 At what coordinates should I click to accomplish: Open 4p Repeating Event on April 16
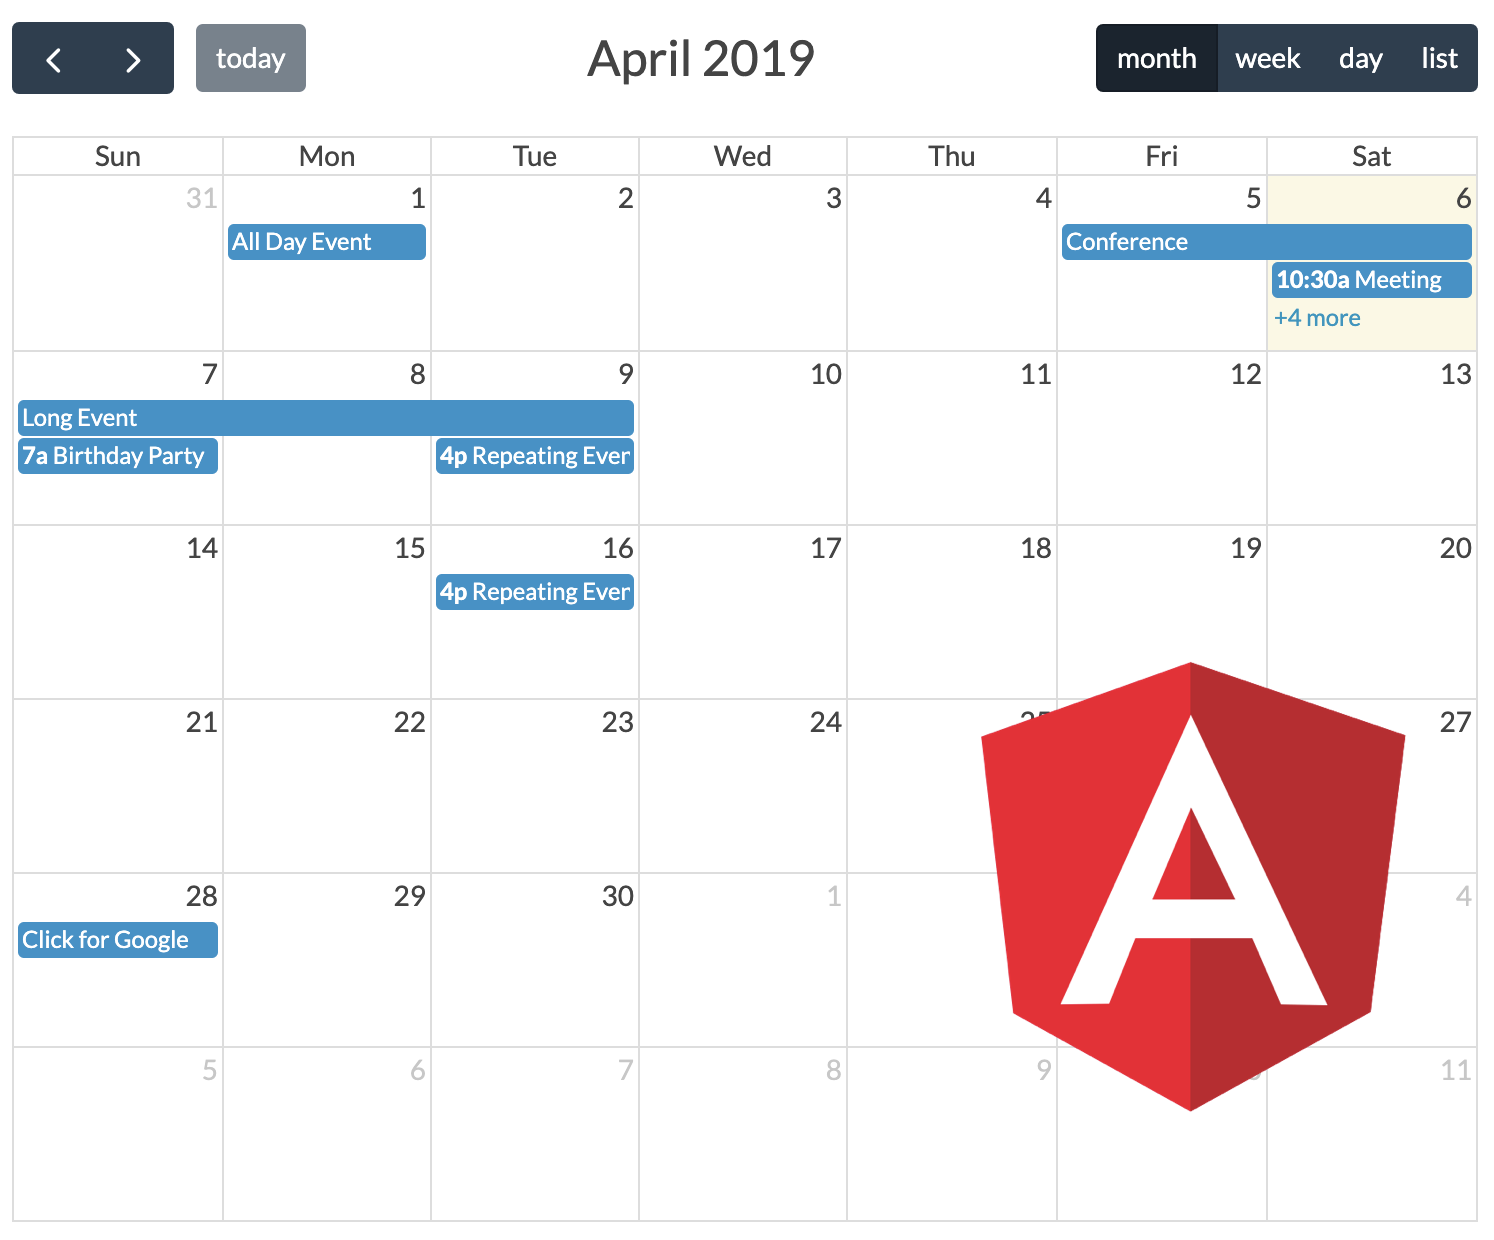coord(535,592)
